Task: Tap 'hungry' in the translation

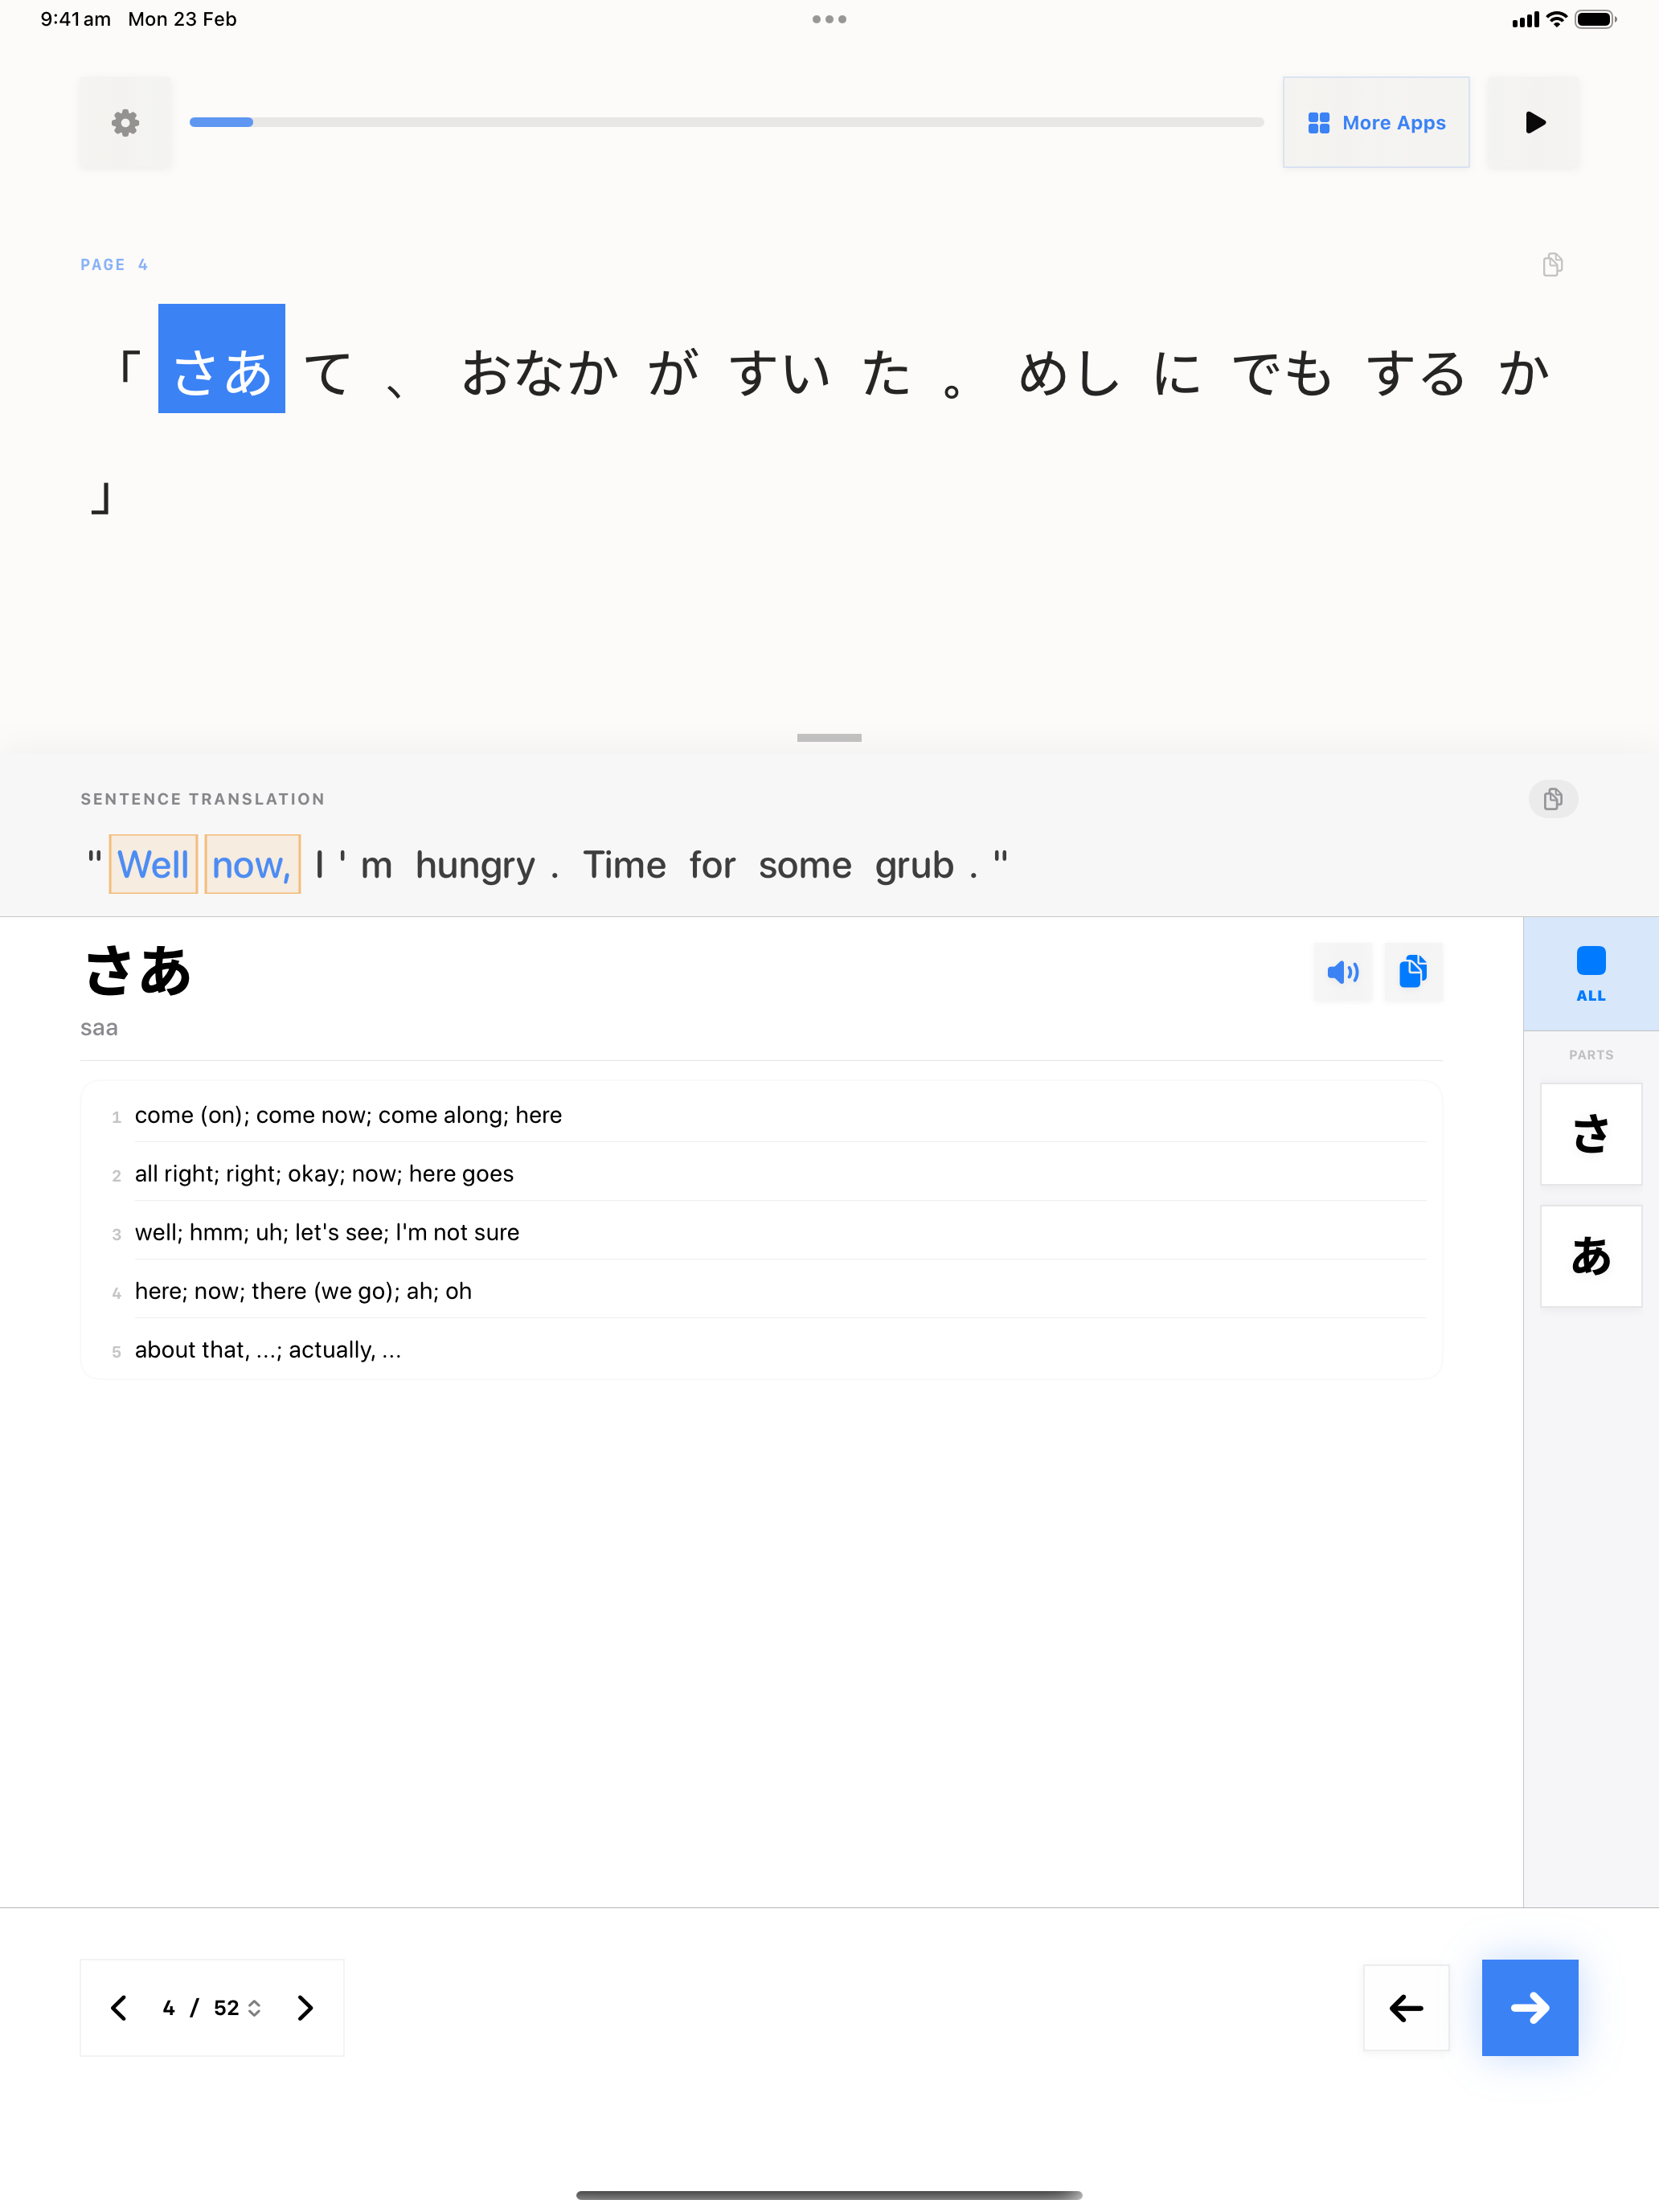Action: (475, 865)
